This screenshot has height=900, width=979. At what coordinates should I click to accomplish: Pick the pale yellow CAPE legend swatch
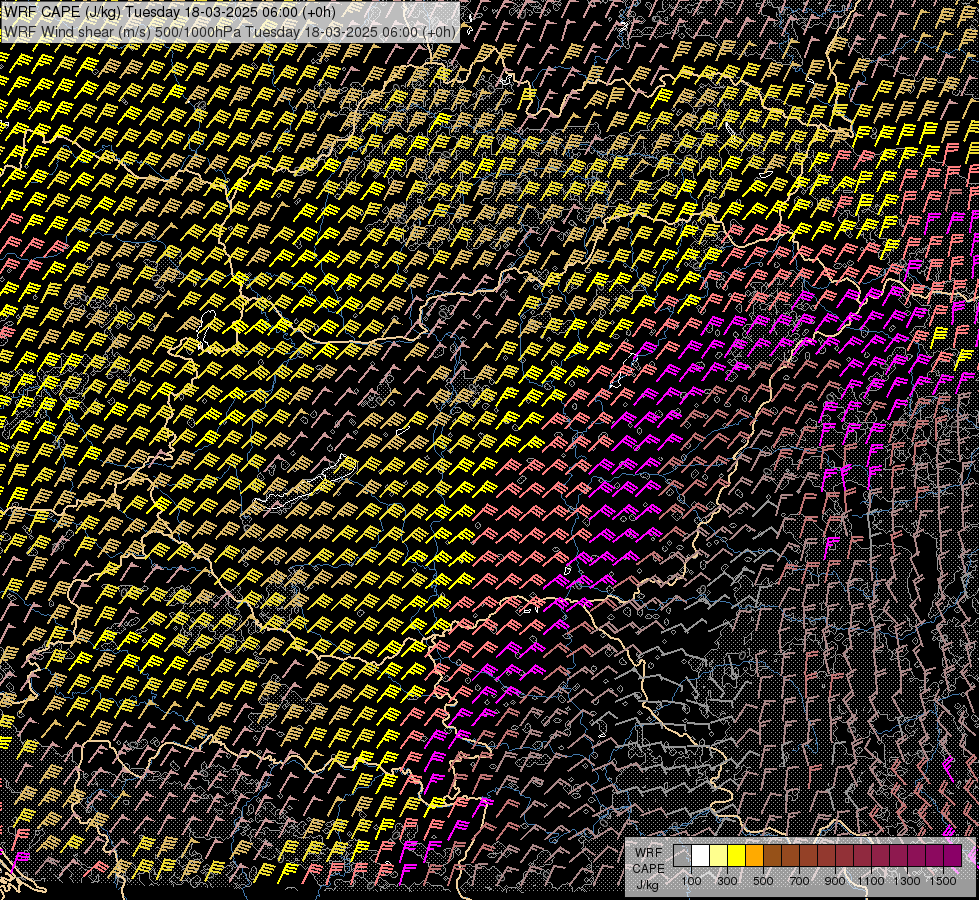[x=719, y=855]
